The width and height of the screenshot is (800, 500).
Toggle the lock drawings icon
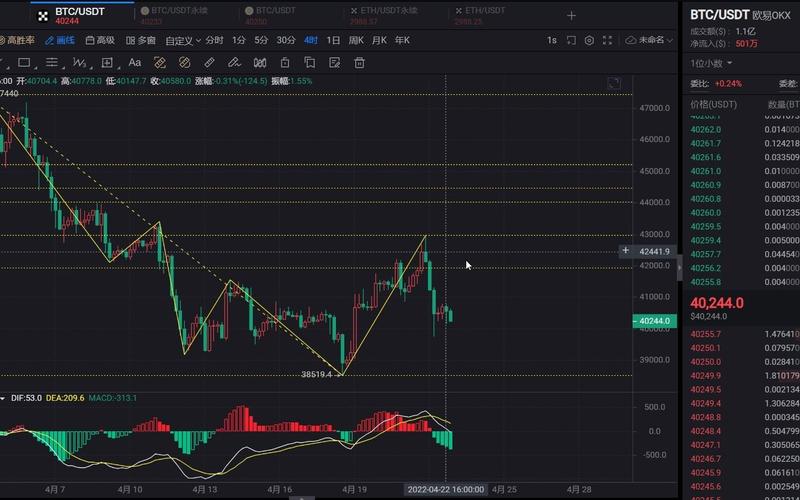pyautogui.click(x=285, y=63)
